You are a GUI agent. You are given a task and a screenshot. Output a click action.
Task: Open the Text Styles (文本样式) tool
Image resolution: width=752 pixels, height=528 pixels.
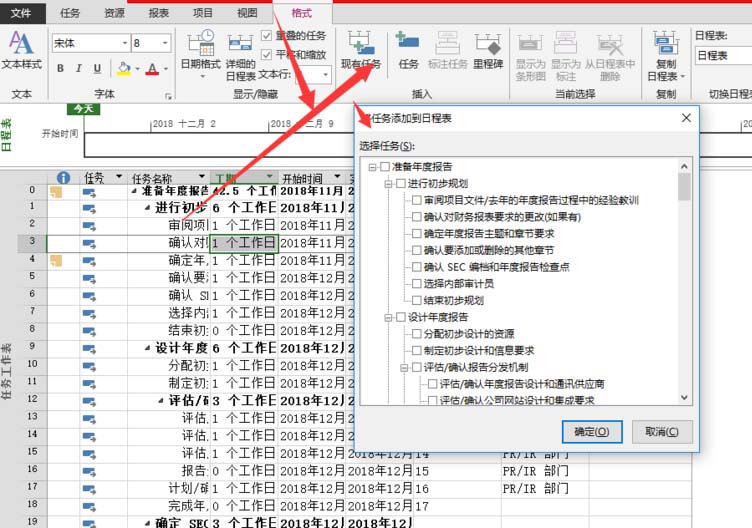pos(21,50)
